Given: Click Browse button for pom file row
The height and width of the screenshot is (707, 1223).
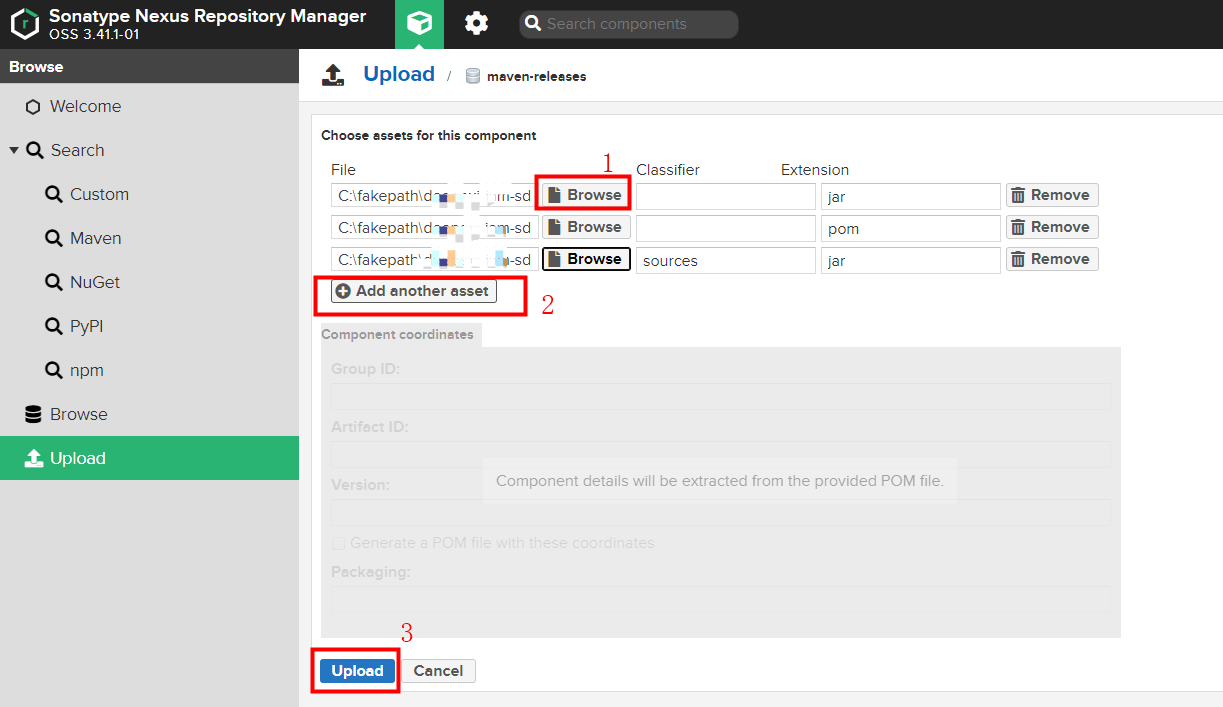Looking at the screenshot, I should click(586, 227).
